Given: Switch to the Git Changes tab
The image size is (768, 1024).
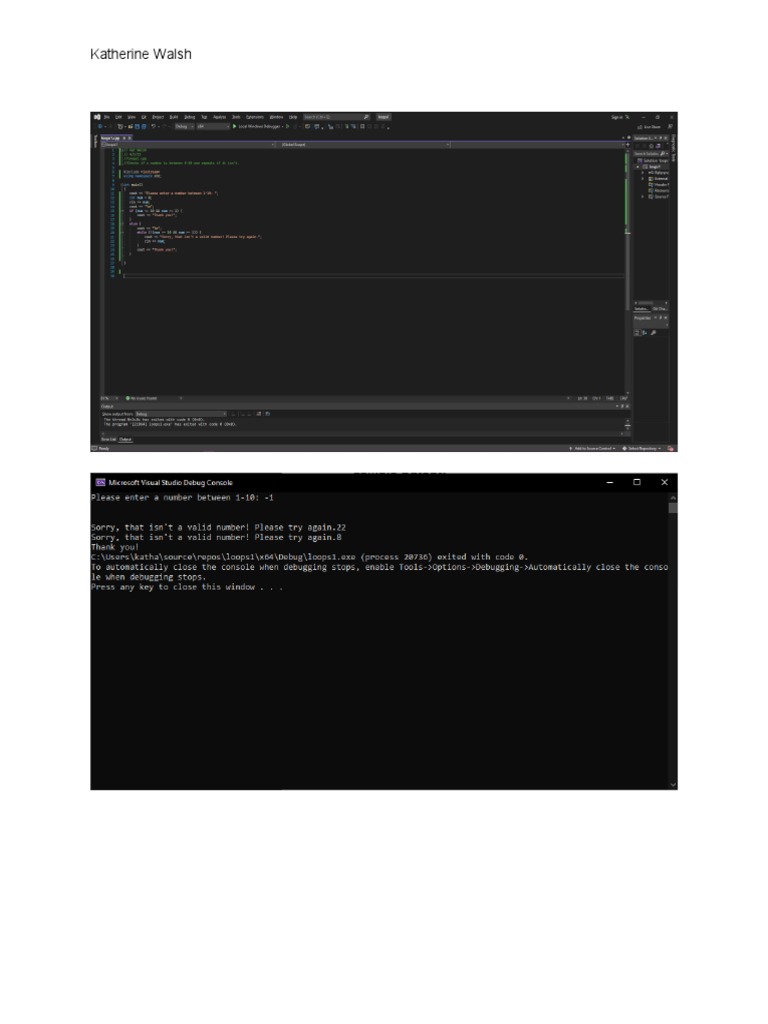Looking at the screenshot, I should [x=659, y=309].
